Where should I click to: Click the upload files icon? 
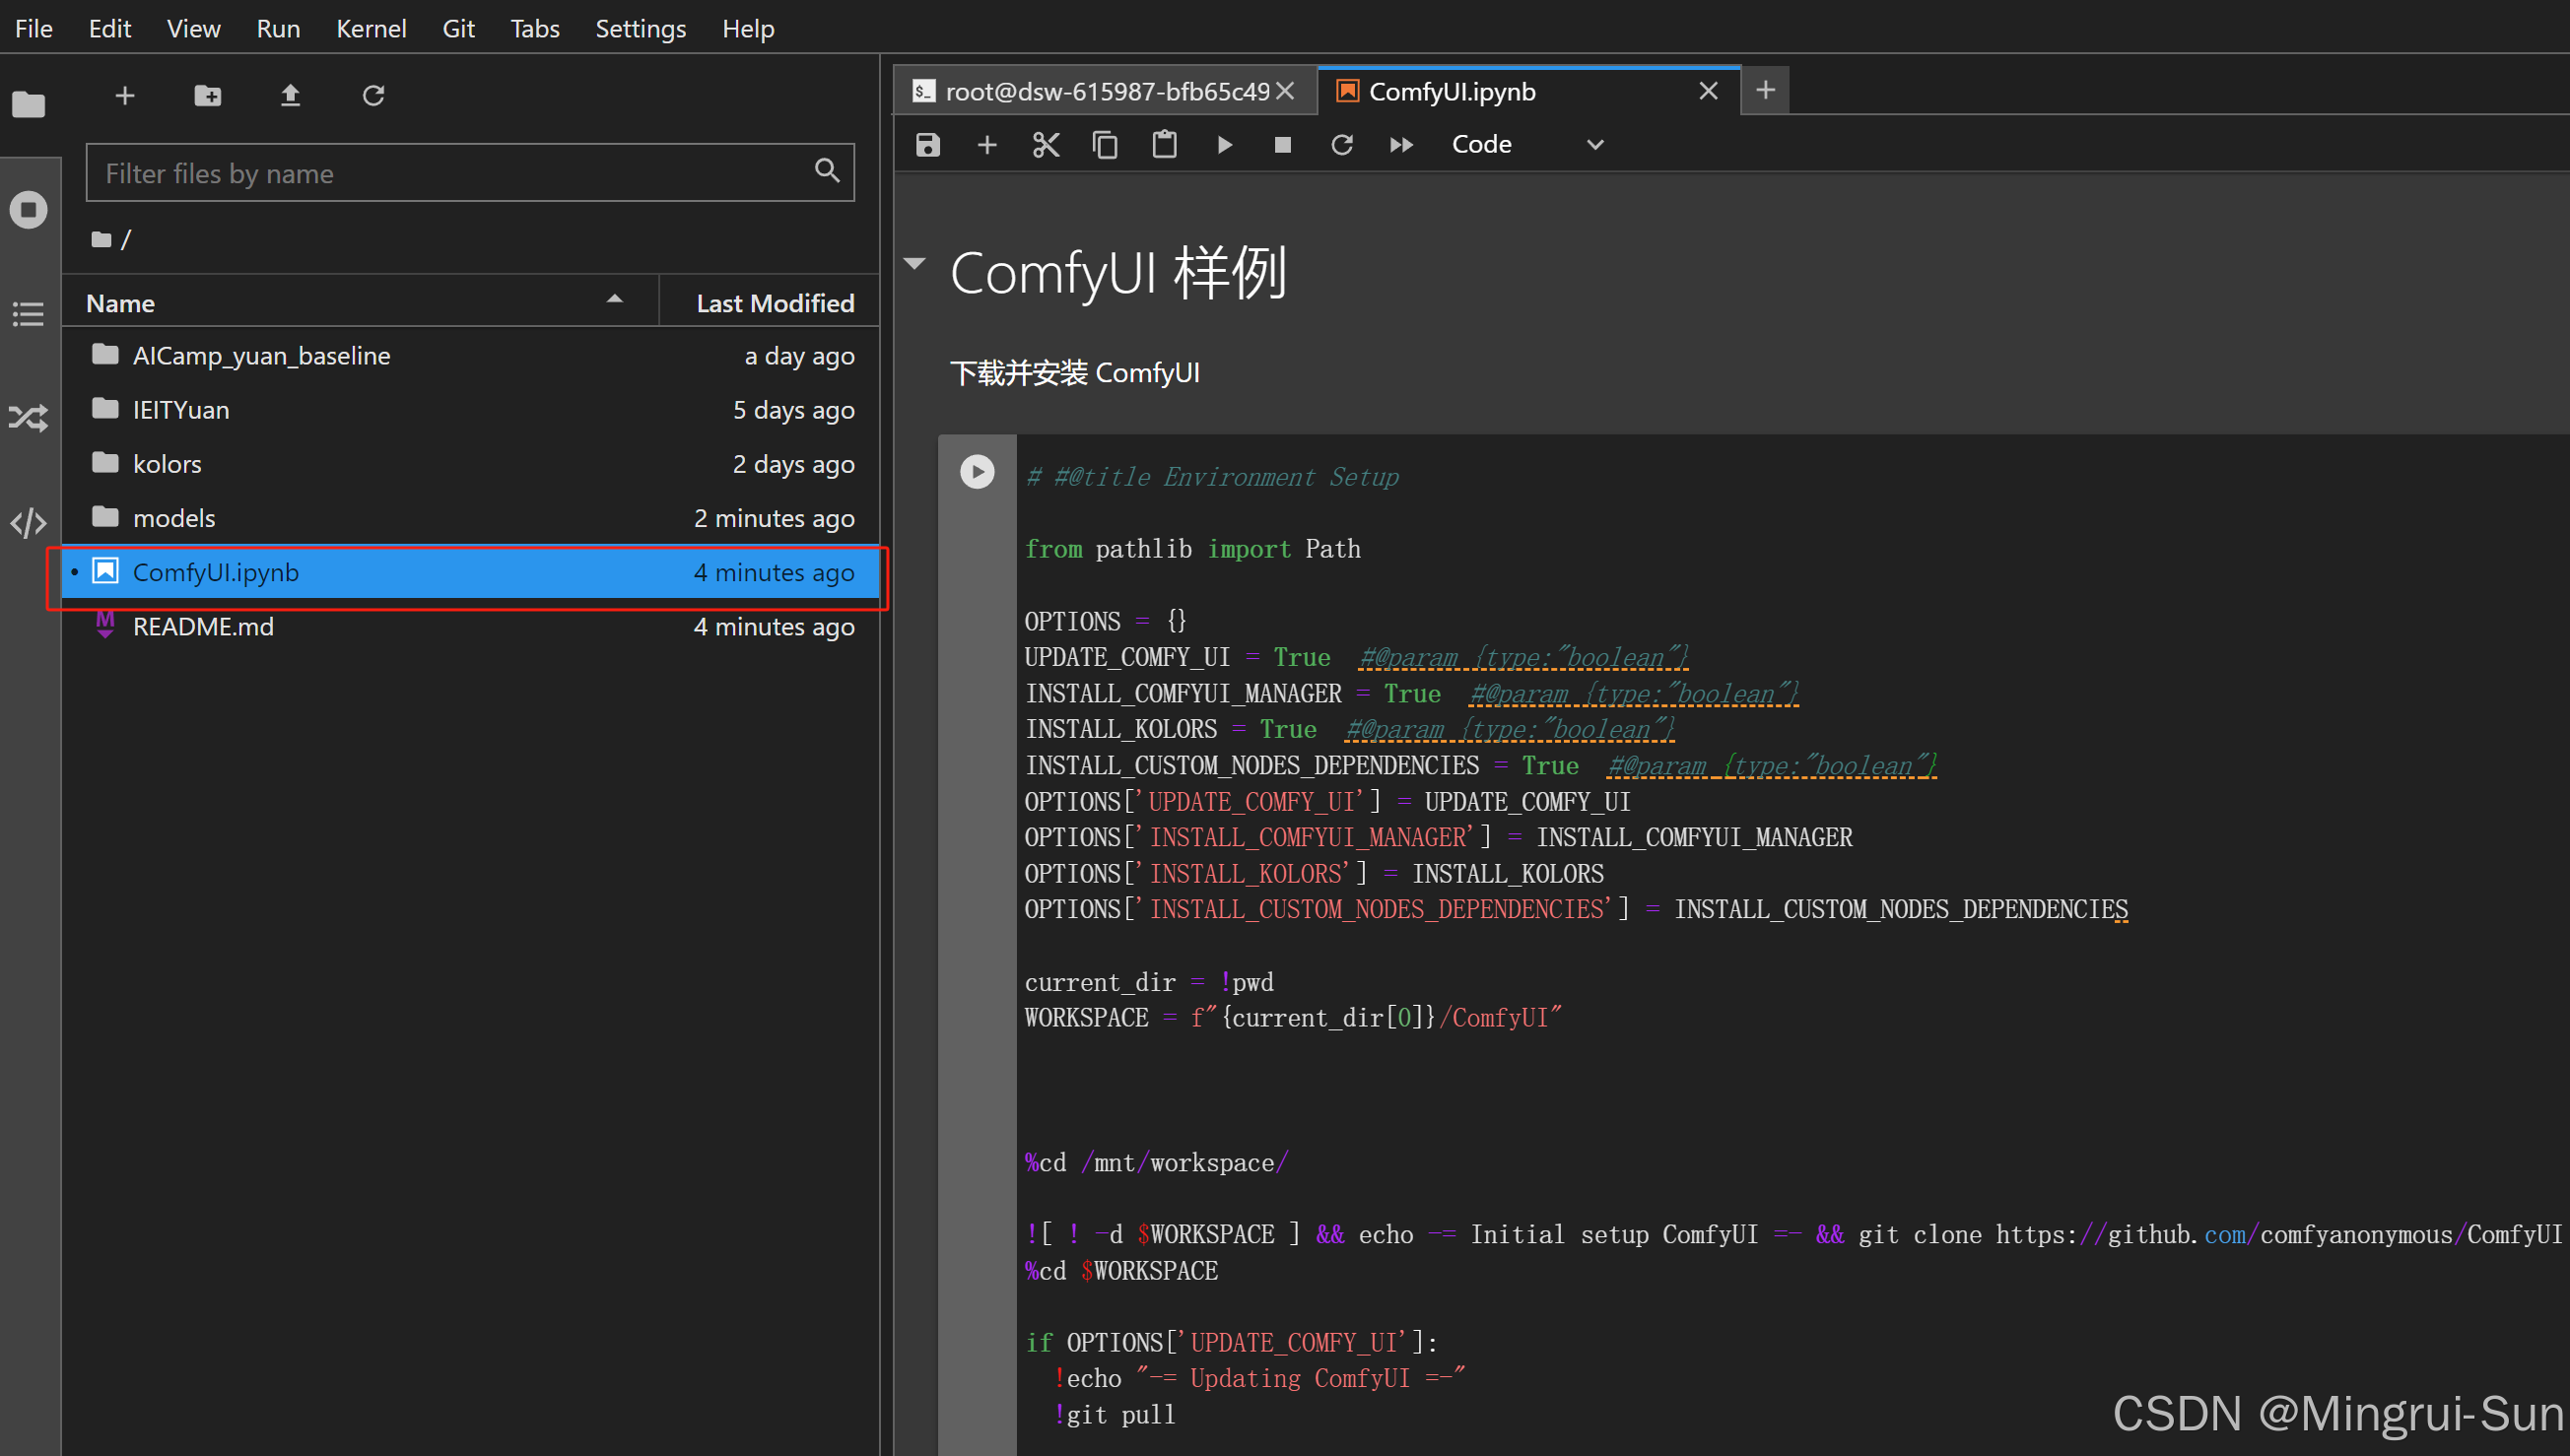pos(290,96)
